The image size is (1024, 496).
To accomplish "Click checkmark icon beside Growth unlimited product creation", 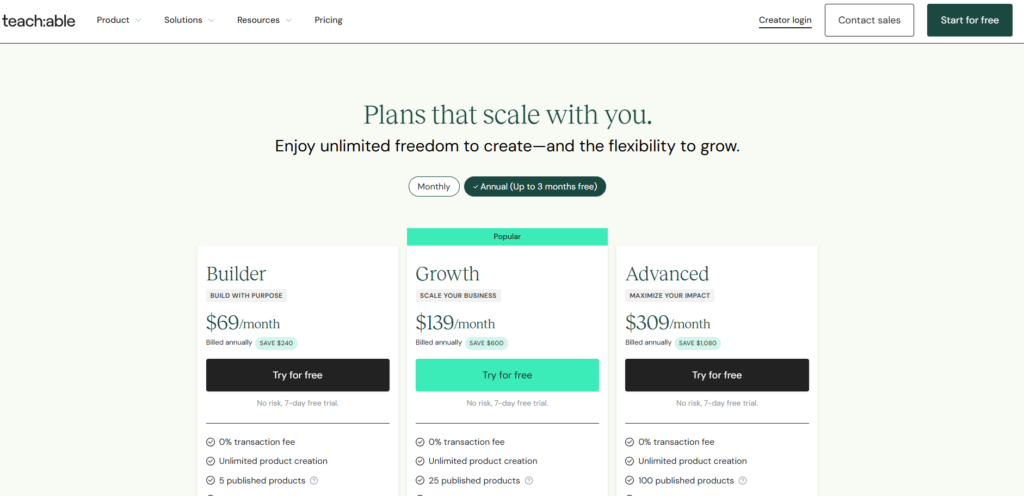I will pos(421,461).
